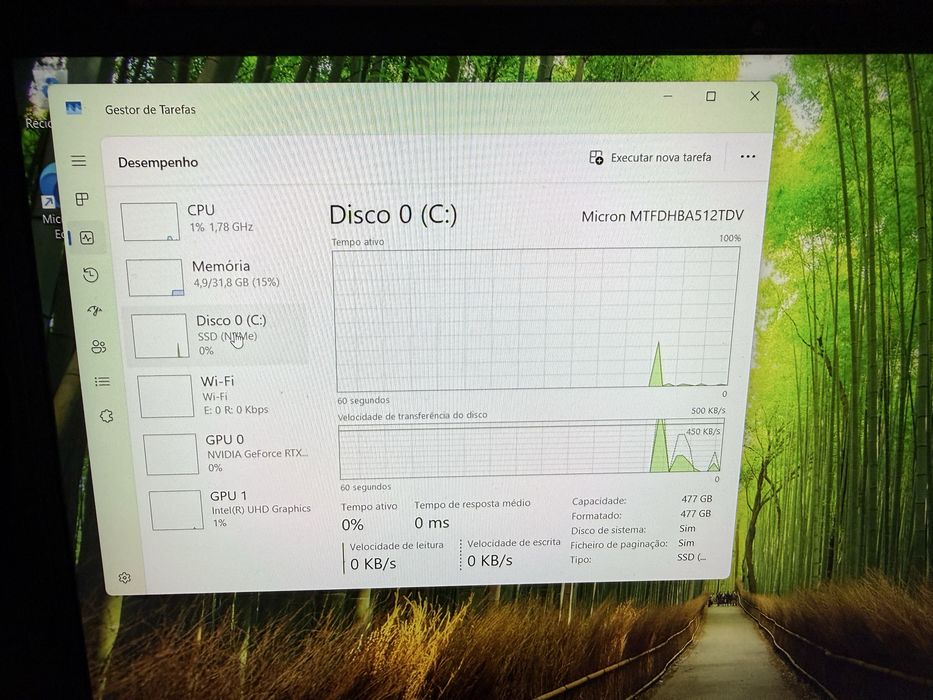Screen dimensions: 933x700
Task: Open the hamburger navigation menu
Action: click(x=79, y=161)
